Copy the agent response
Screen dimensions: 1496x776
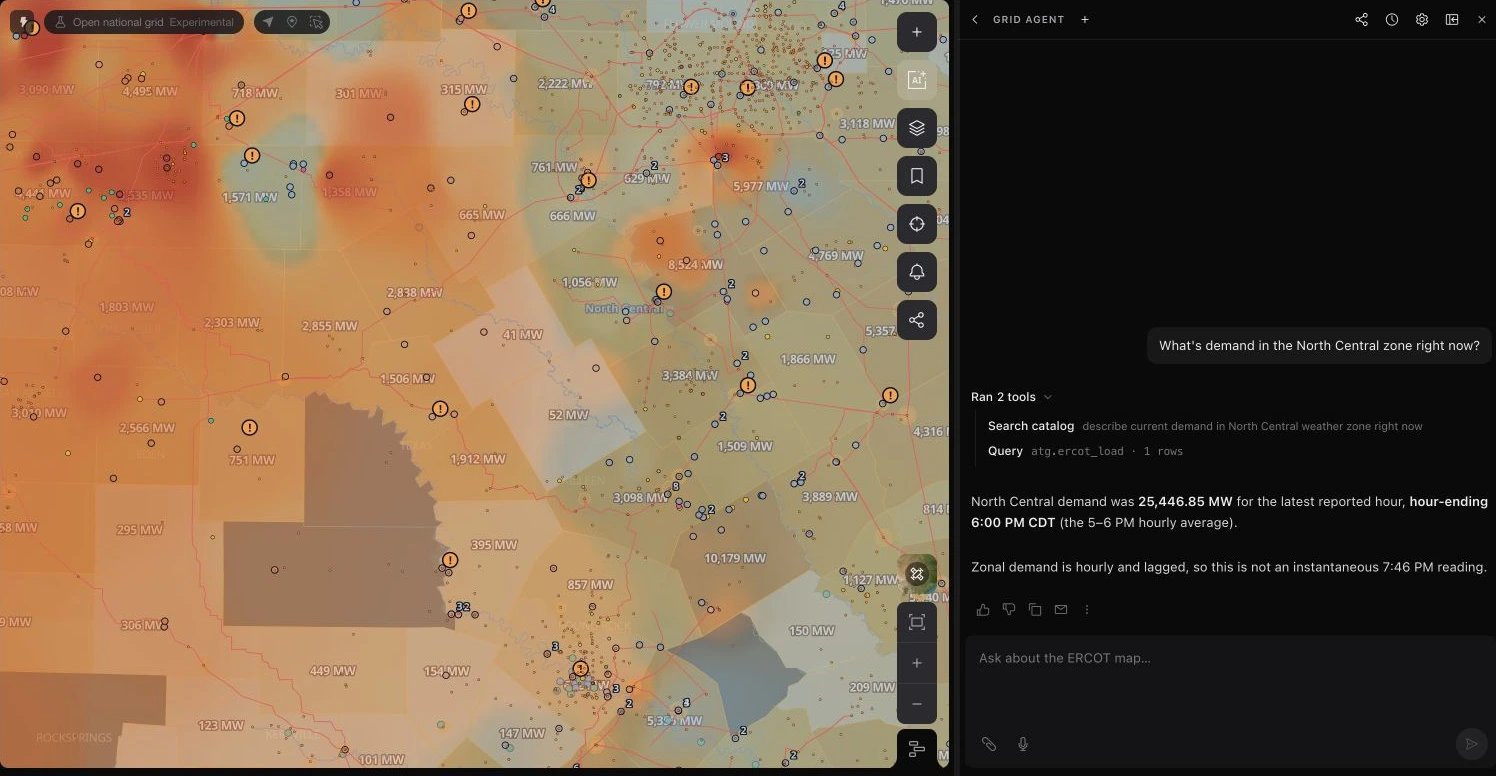1035,610
